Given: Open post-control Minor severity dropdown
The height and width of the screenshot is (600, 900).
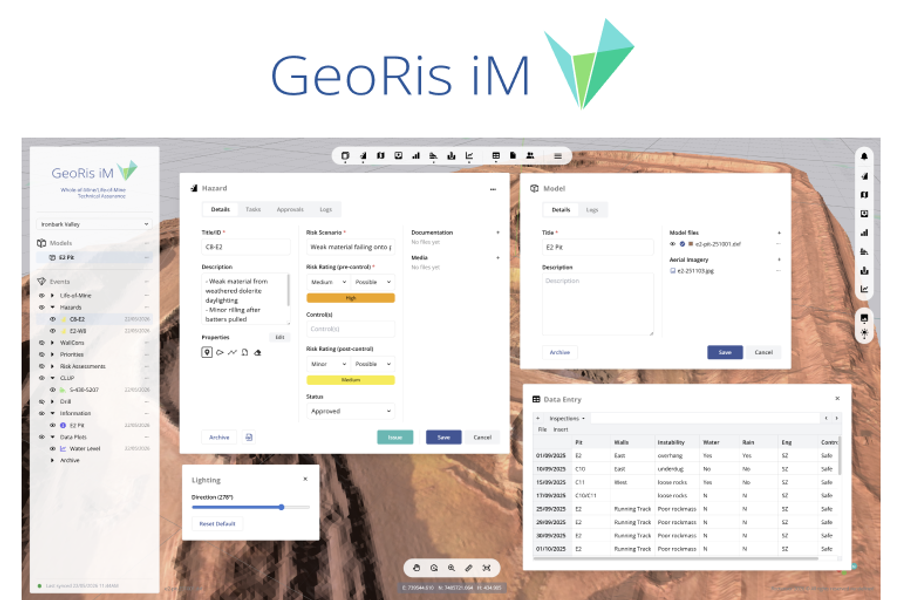Looking at the screenshot, I should coord(328,364).
